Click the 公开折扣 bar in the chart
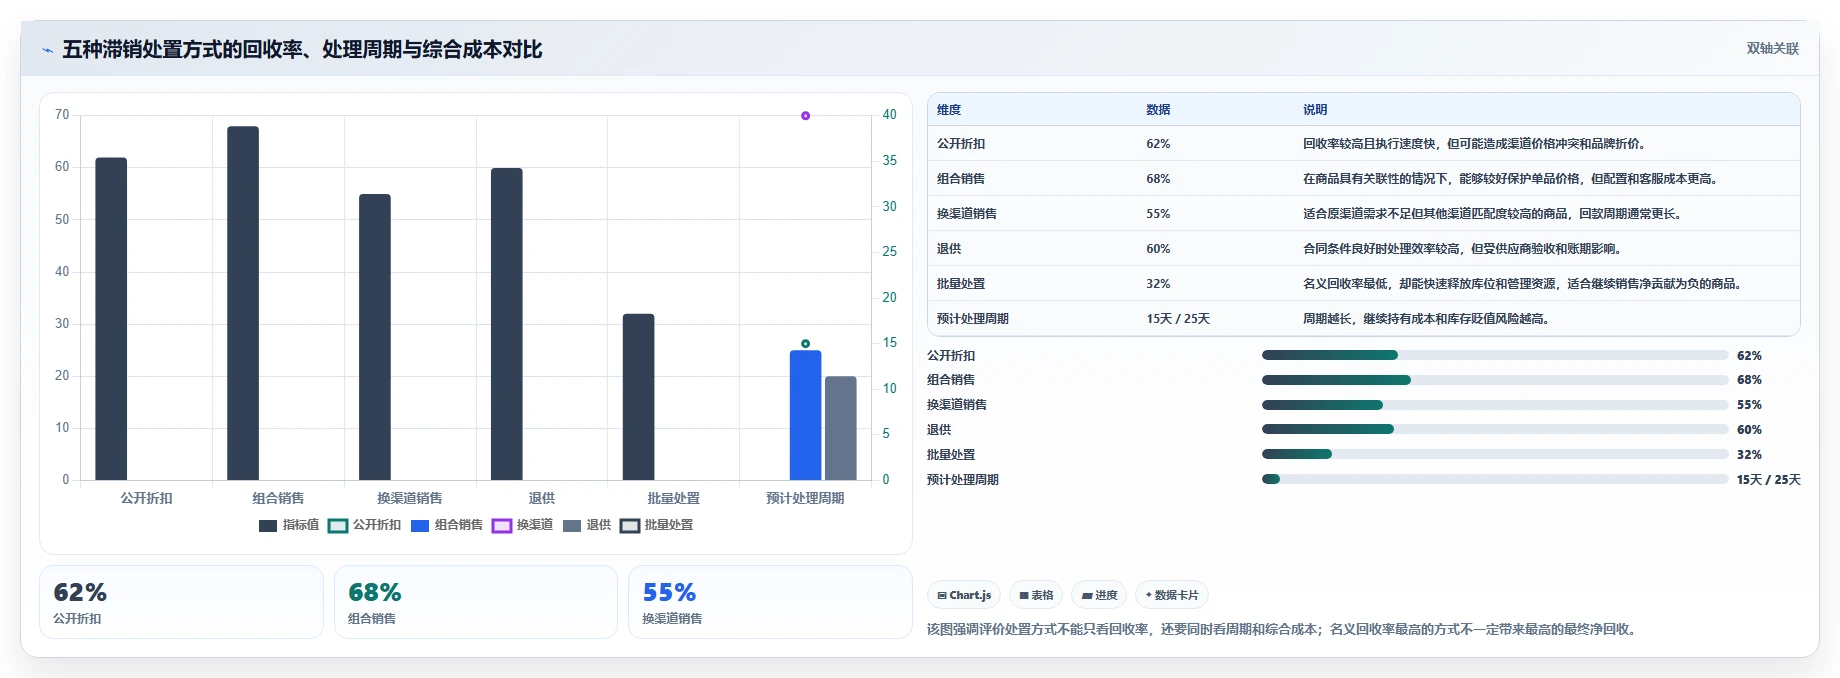The height and width of the screenshot is (678, 1840). (x=111, y=319)
